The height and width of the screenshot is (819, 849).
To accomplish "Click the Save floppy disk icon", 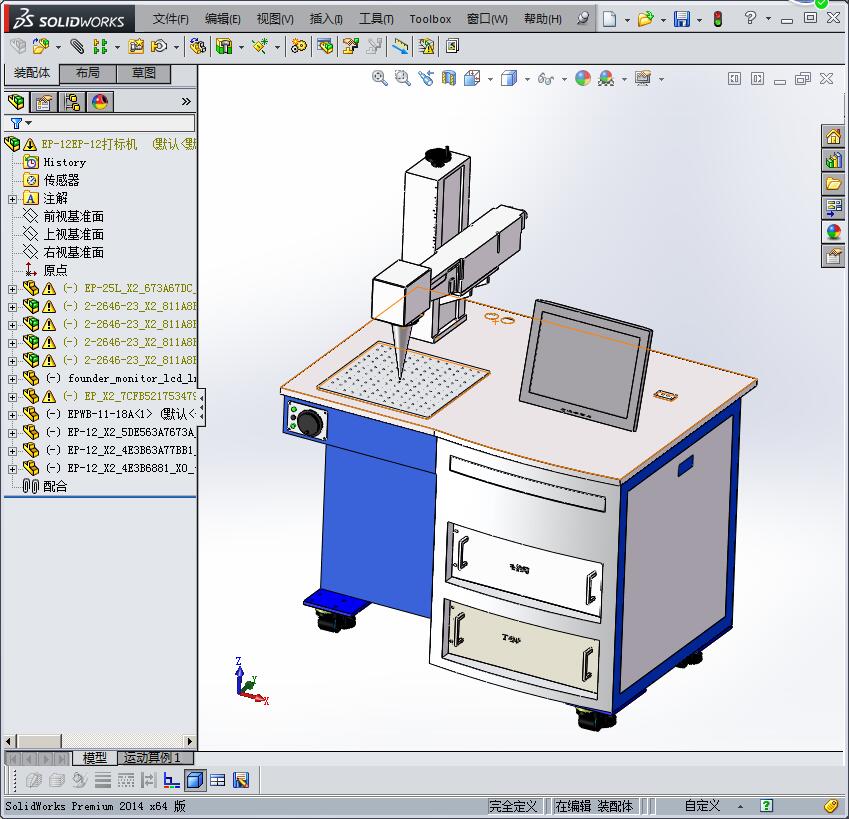I will [x=682, y=19].
